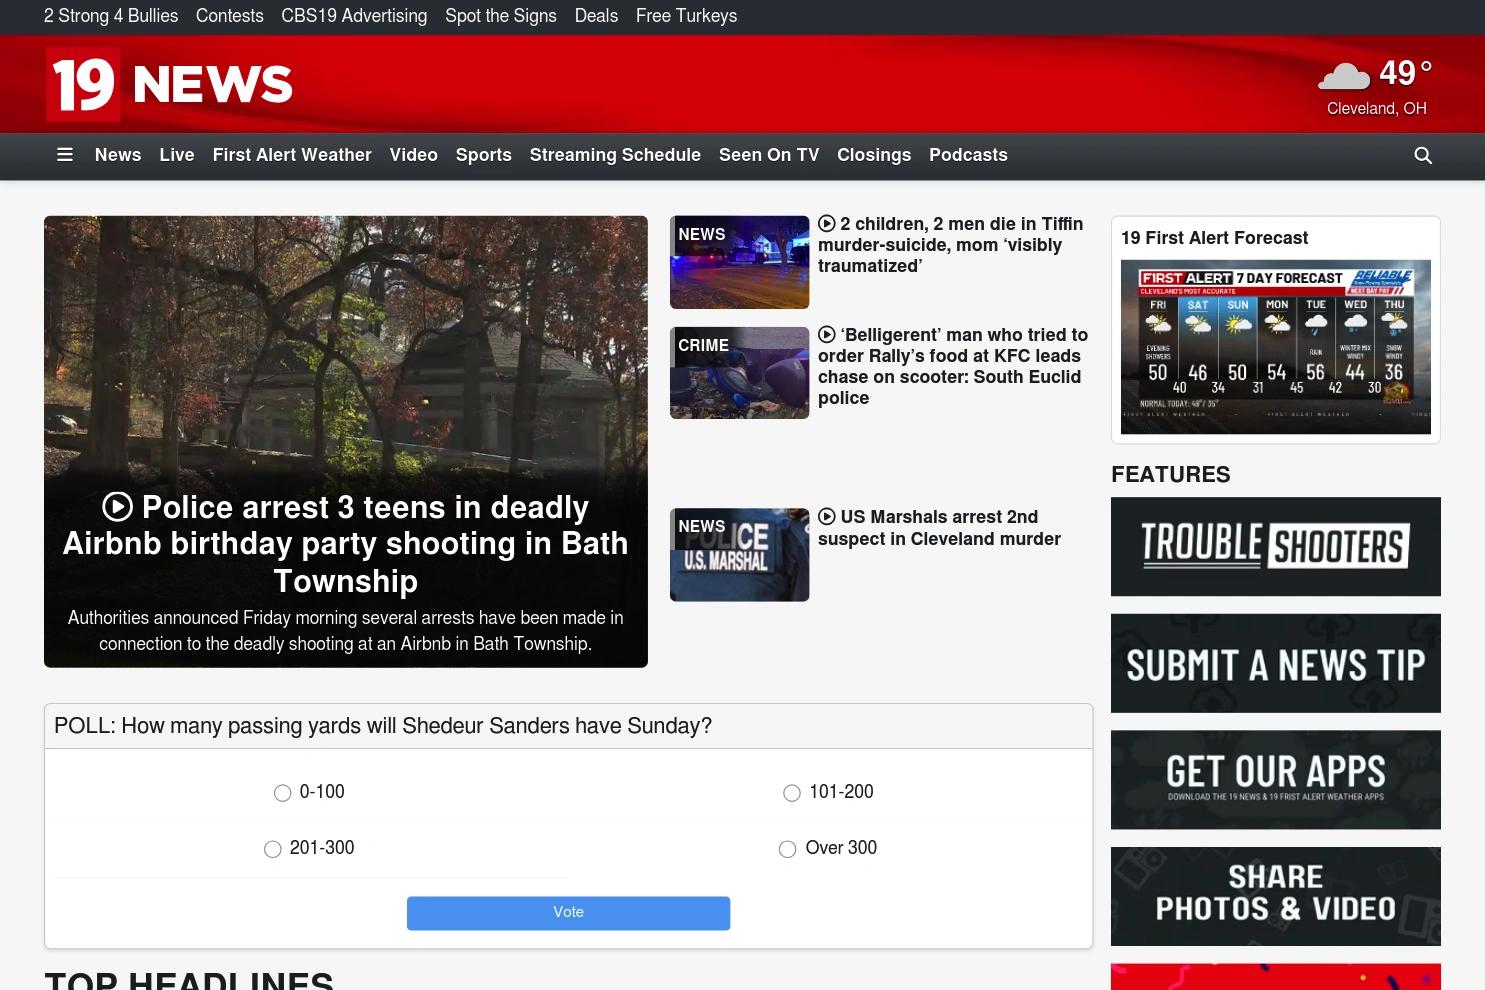Select the 101-200 poll option

pyautogui.click(x=792, y=793)
